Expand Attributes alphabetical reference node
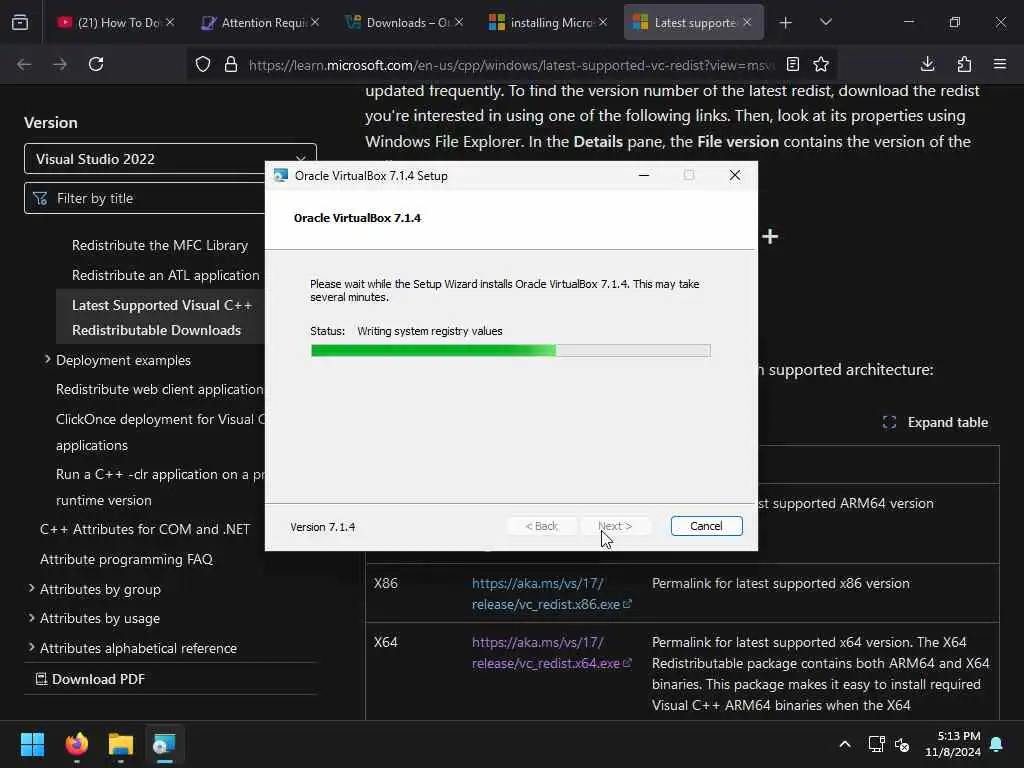1024x768 pixels. 31,647
